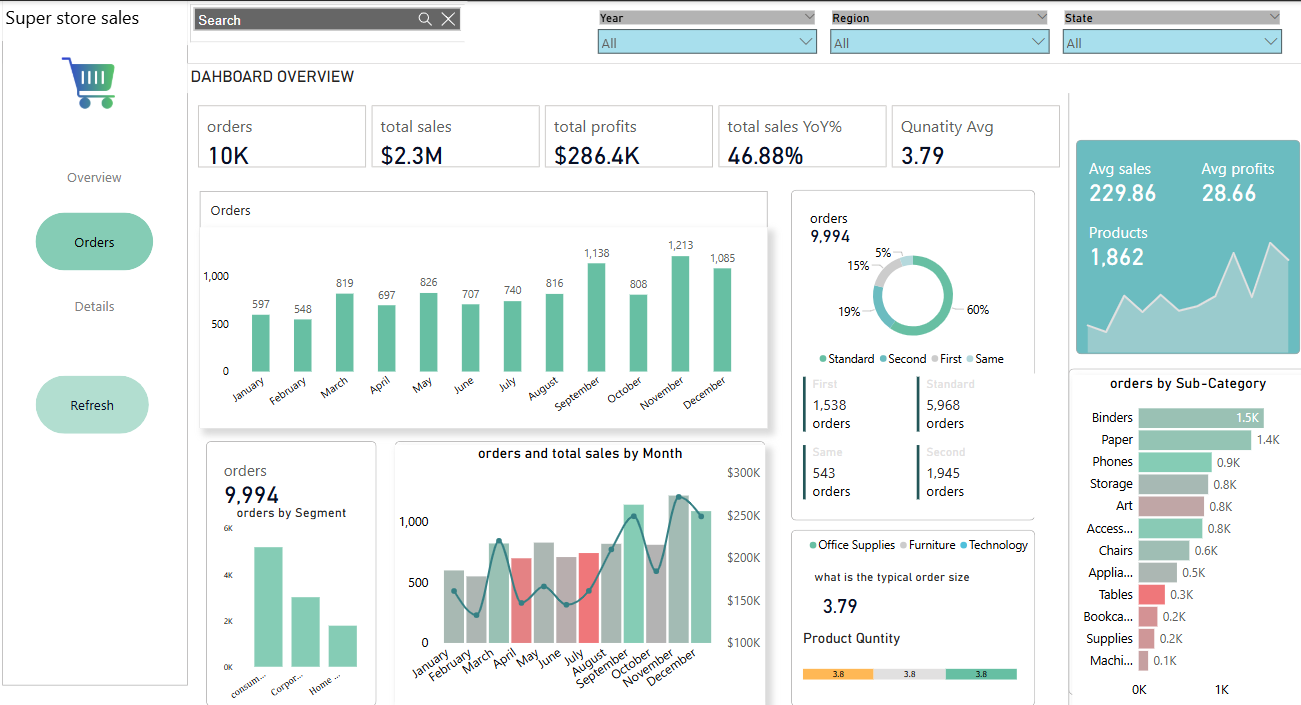
Task: Clear search with the X icon
Action: point(449,19)
